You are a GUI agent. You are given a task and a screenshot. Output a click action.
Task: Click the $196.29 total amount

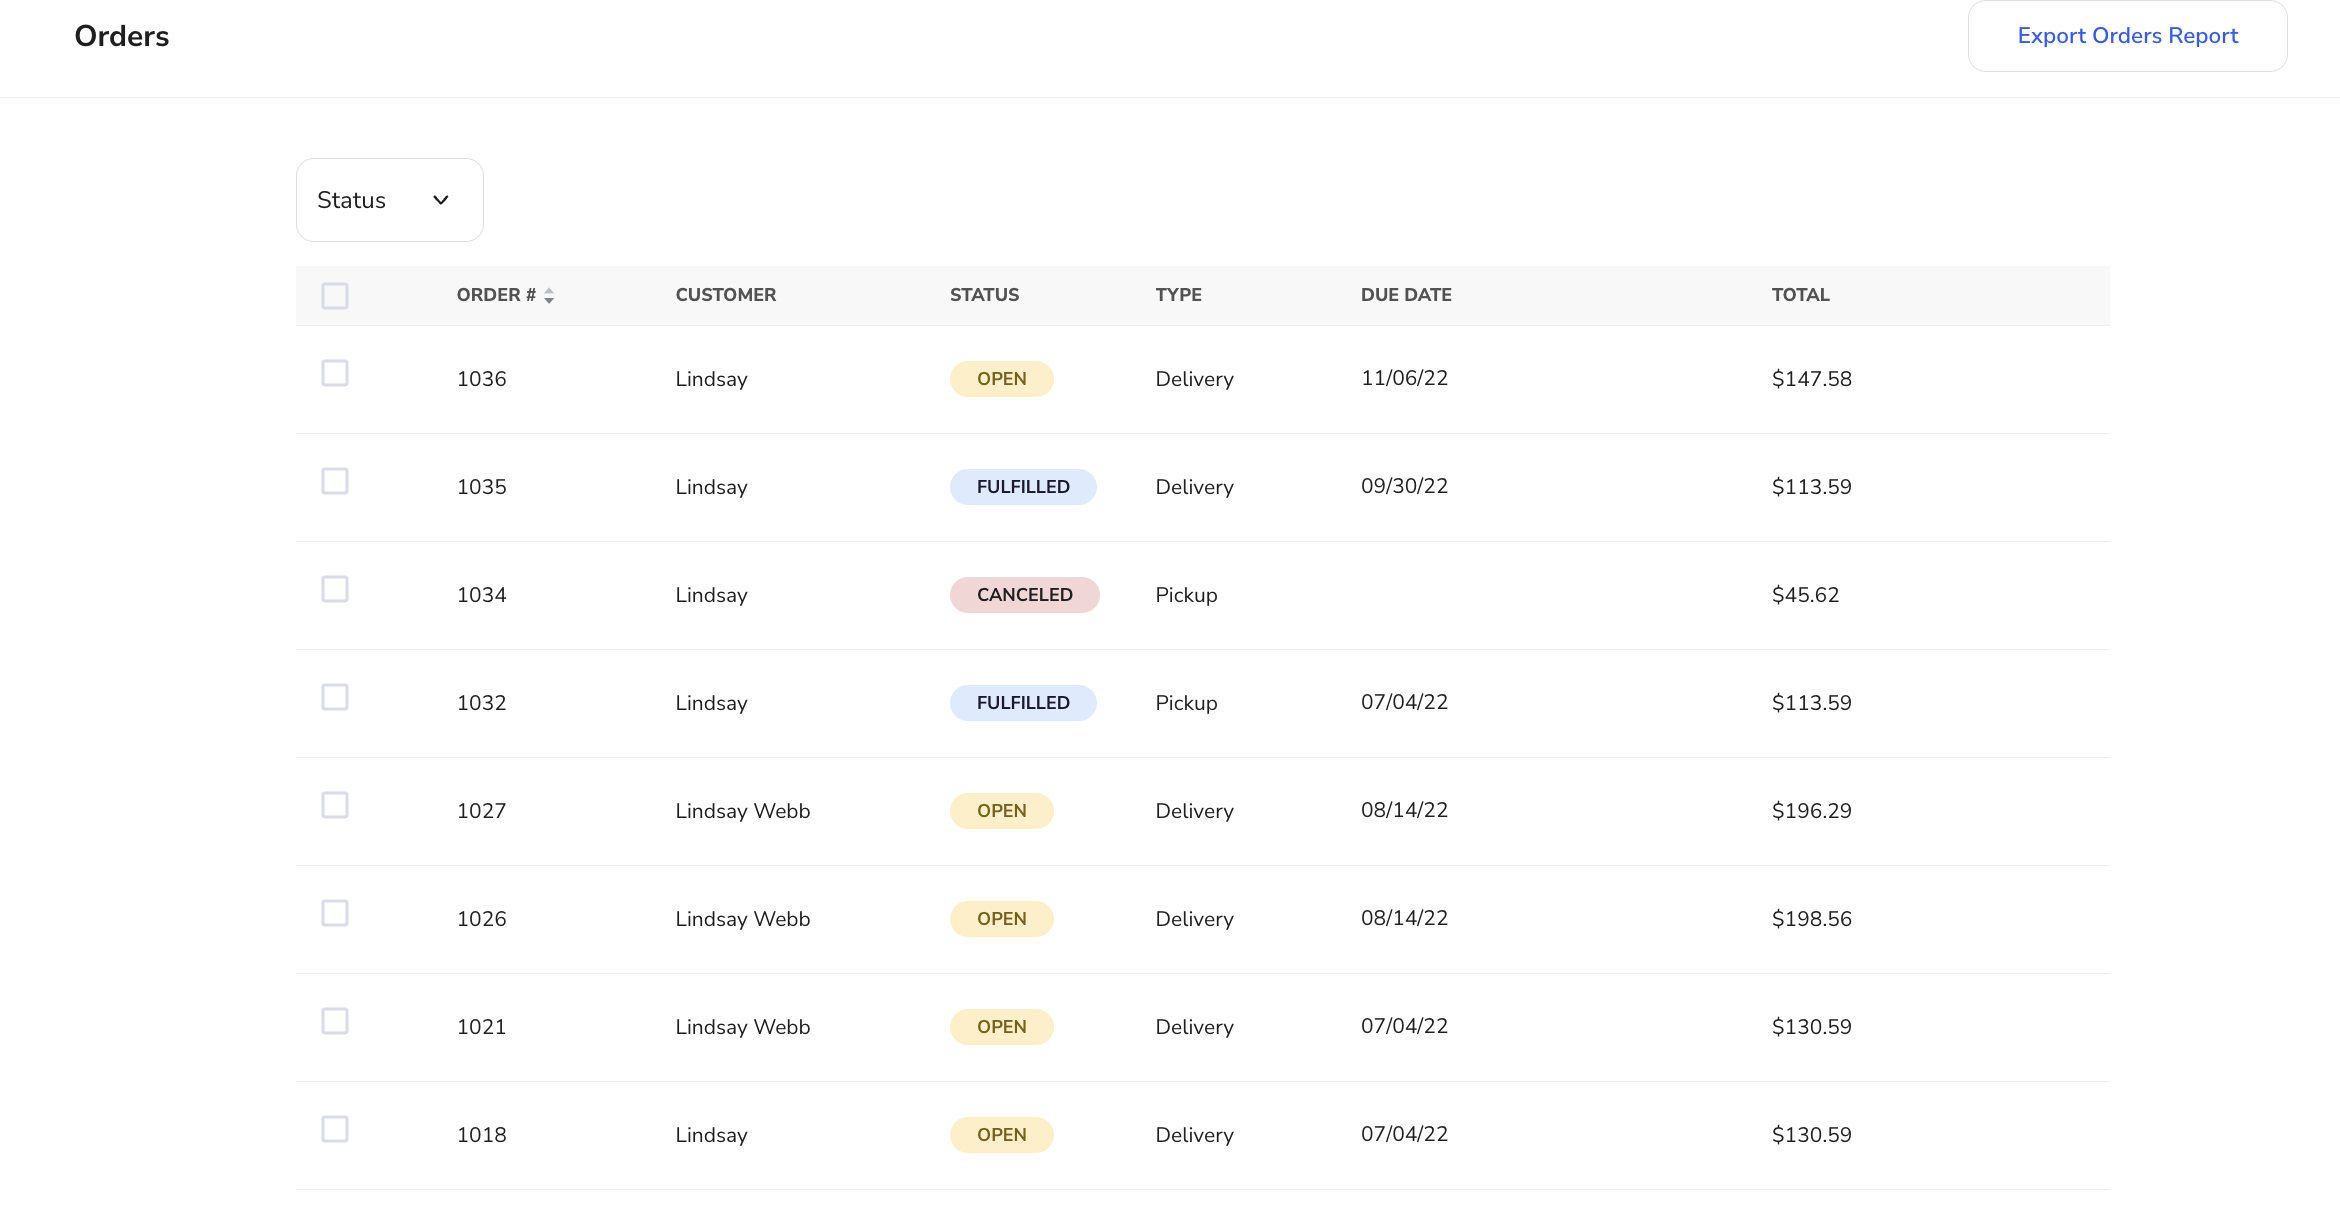tap(1811, 811)
